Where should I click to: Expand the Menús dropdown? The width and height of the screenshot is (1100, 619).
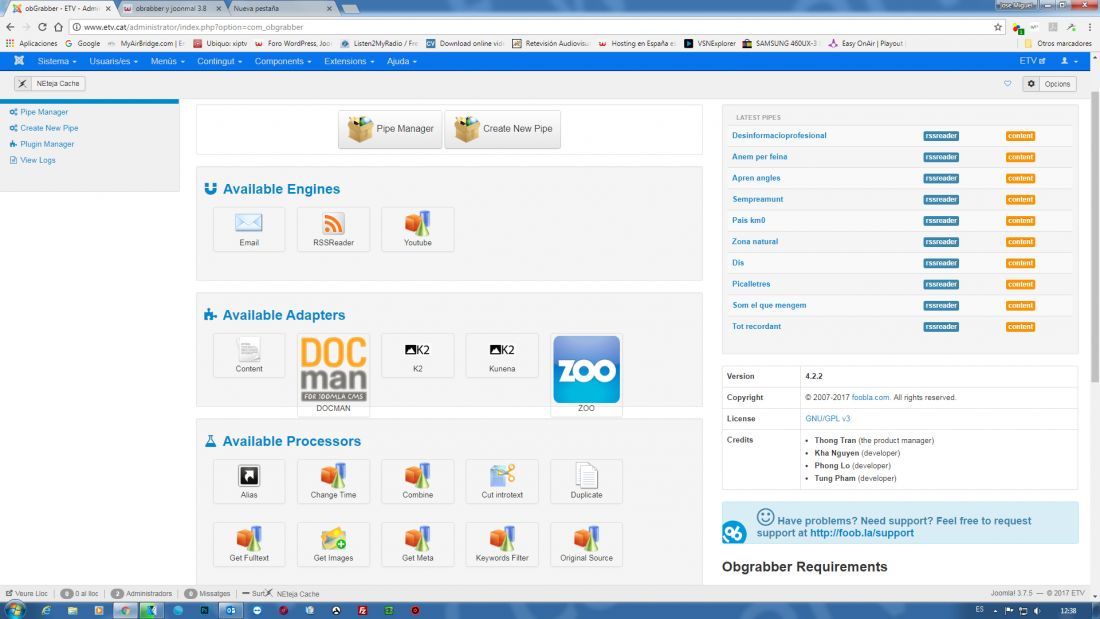168,61
